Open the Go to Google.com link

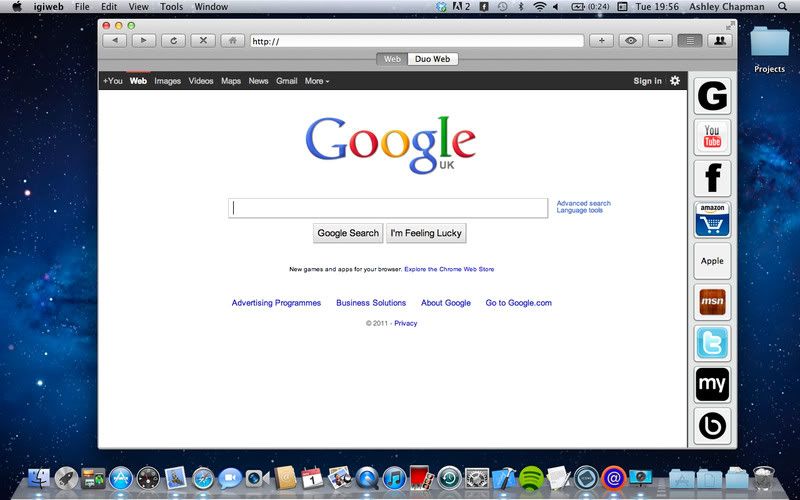tap(518, 303)
